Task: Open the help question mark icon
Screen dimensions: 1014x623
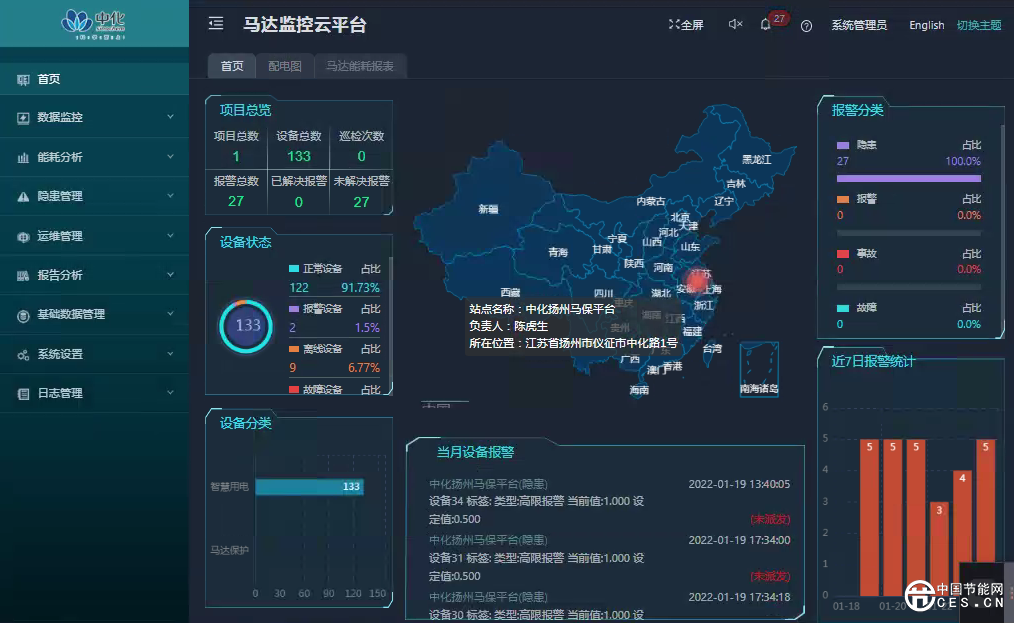Action: (806, 26)
